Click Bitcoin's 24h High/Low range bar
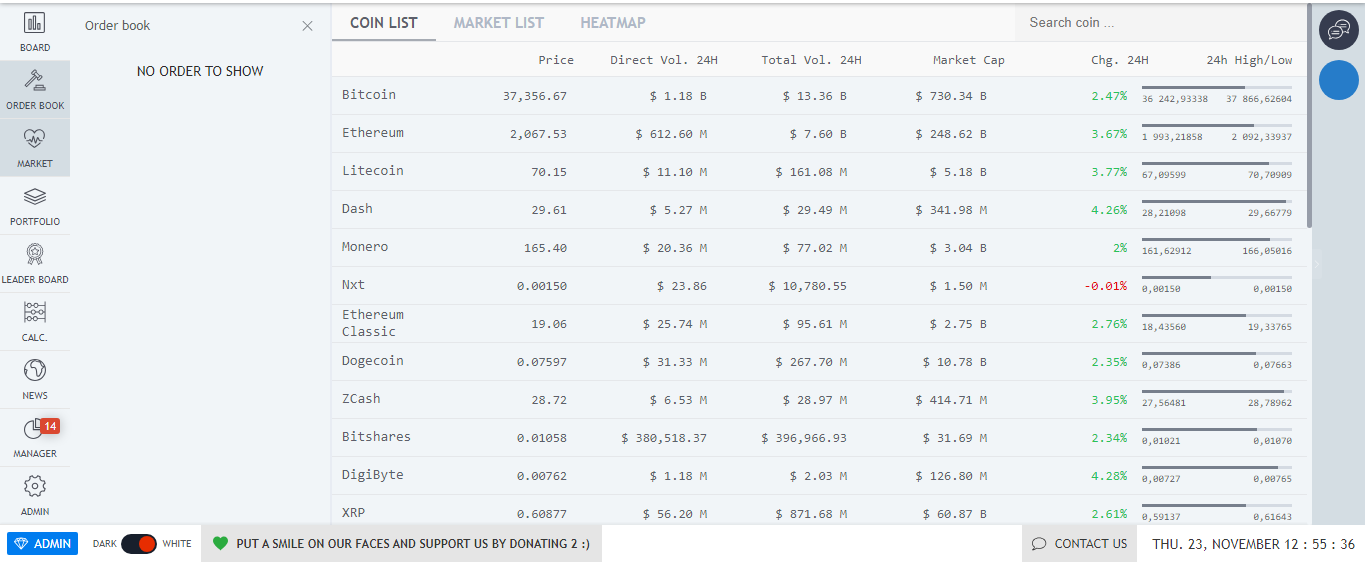The width and height of the screenshot is (1365, 562). coord(1216,88)
